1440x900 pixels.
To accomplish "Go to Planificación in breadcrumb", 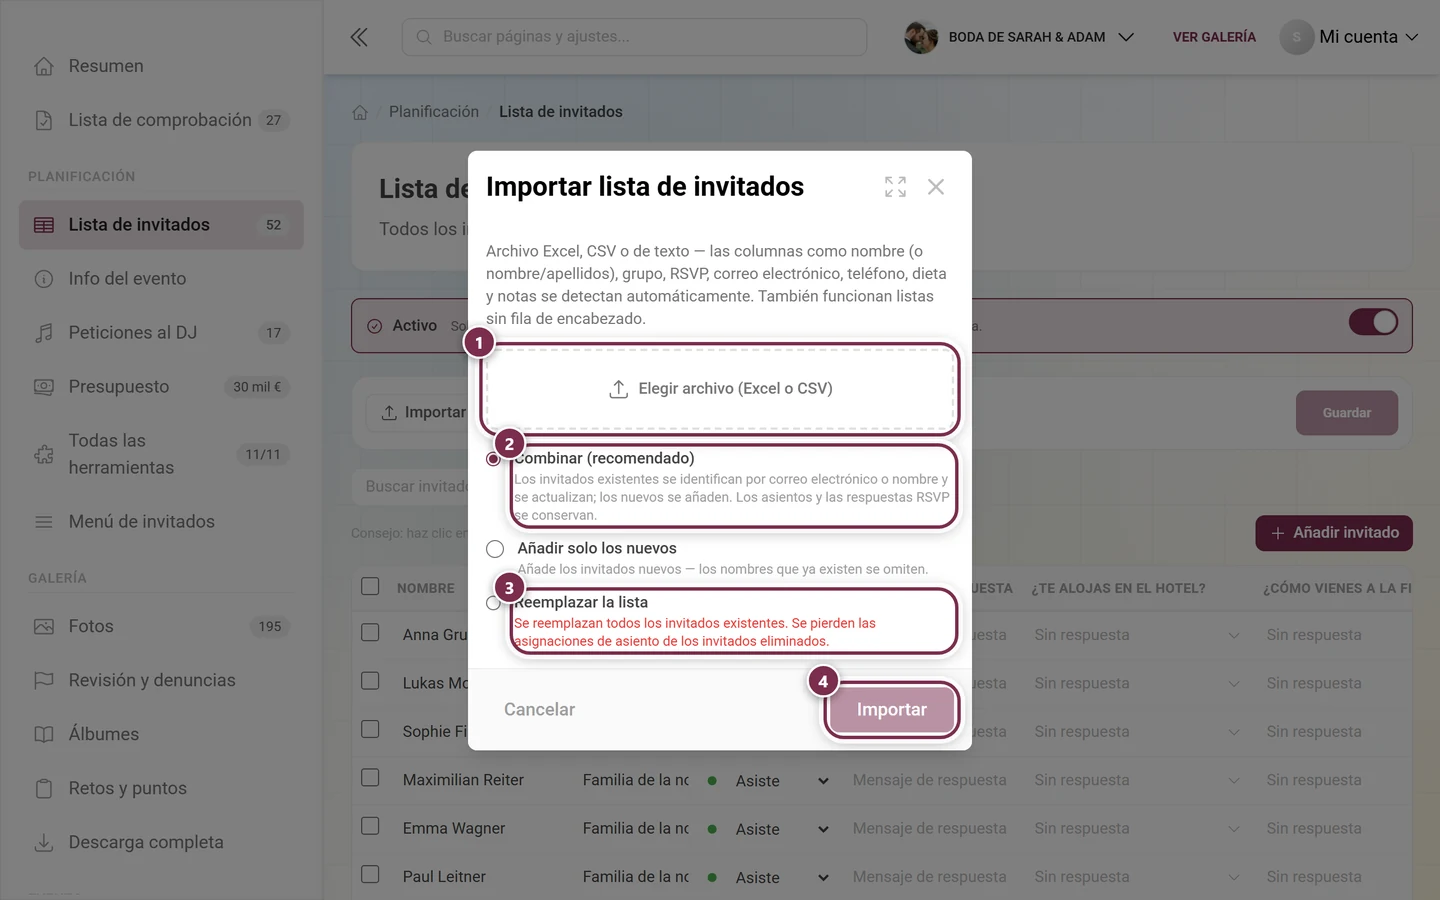I will (x=434, y=112).
